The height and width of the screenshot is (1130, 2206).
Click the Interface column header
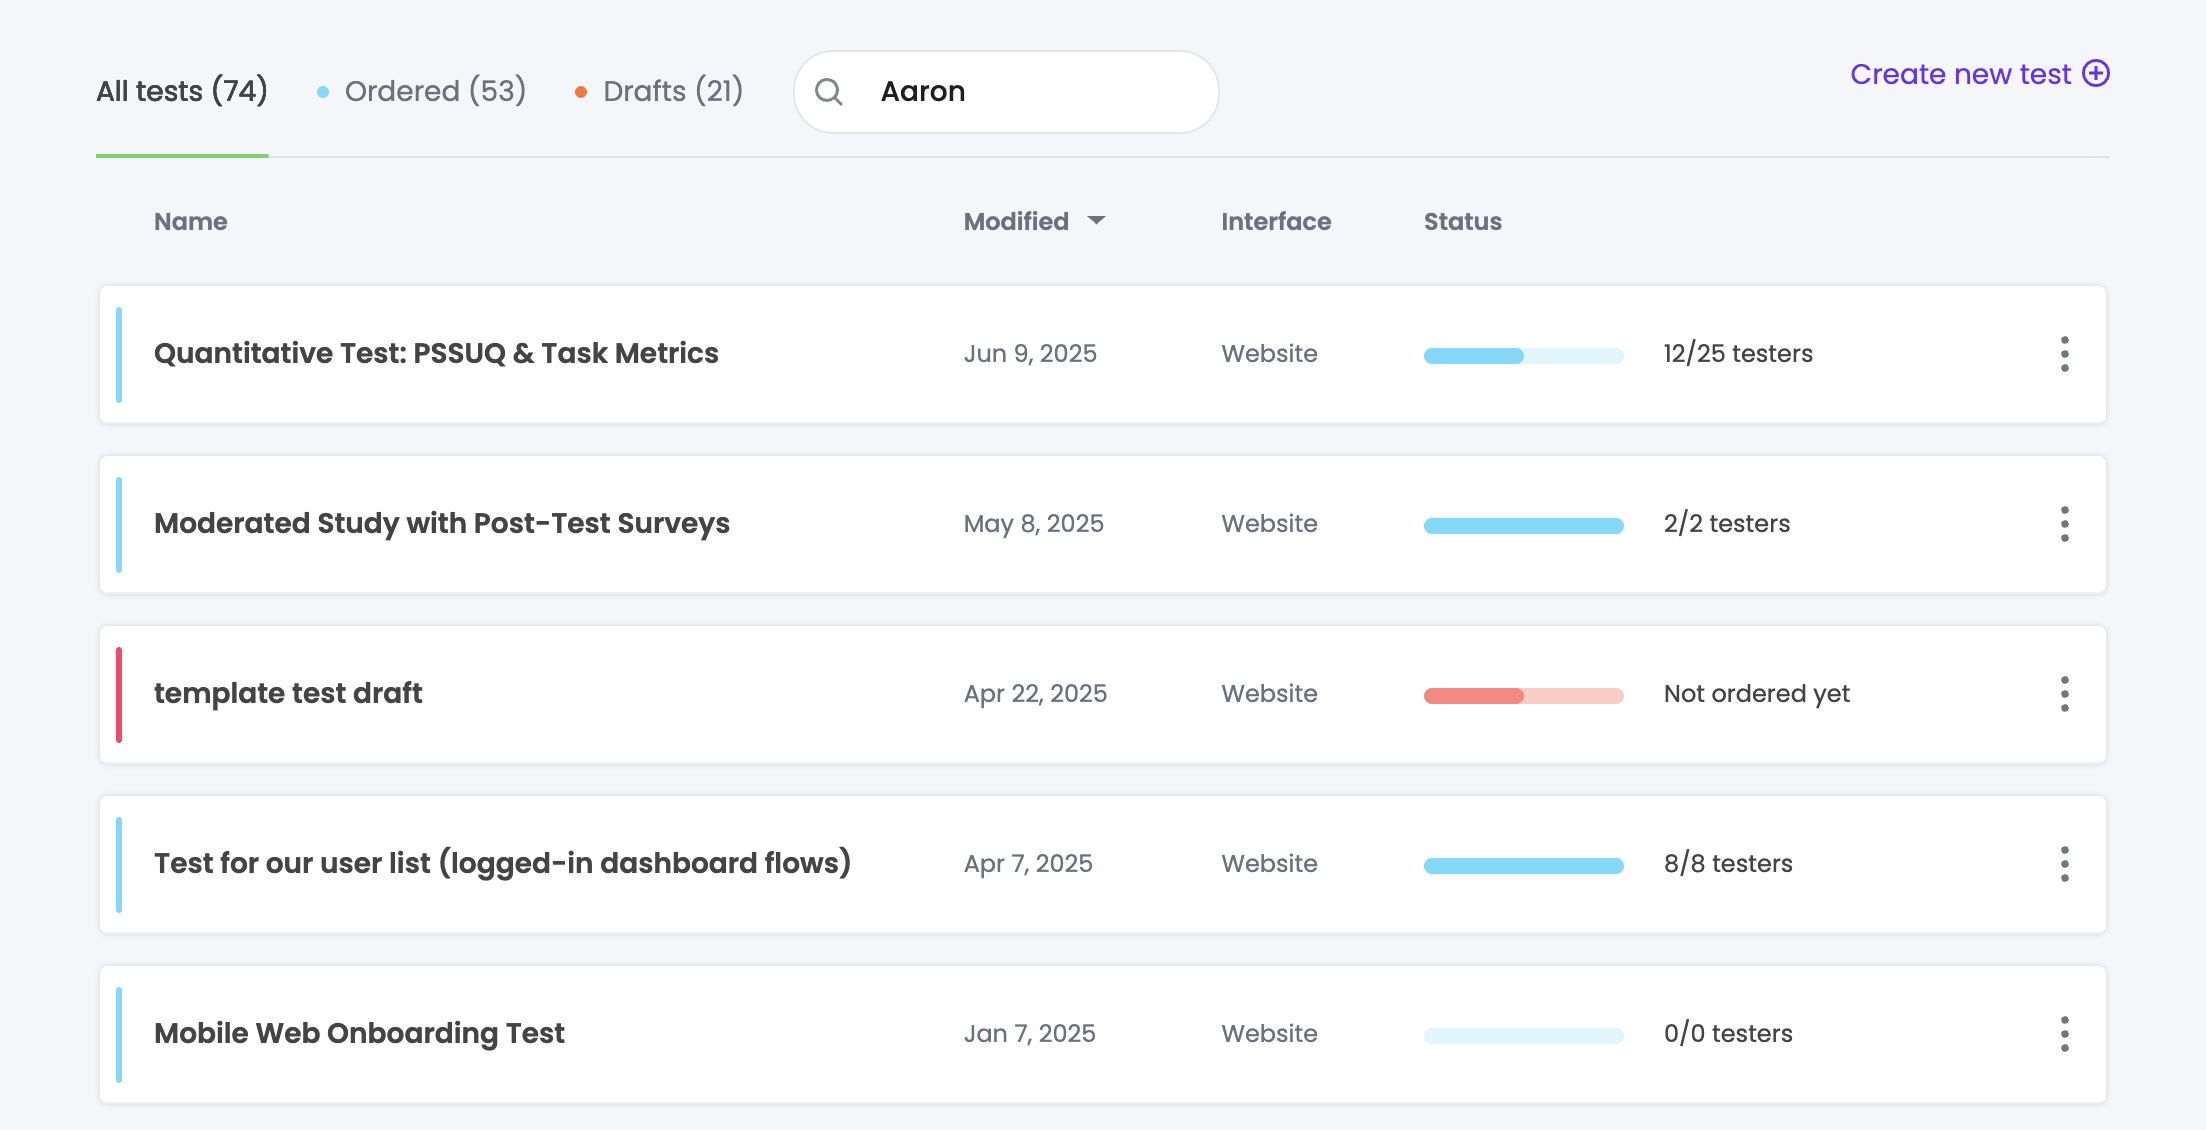click(x=1276, y=221)
